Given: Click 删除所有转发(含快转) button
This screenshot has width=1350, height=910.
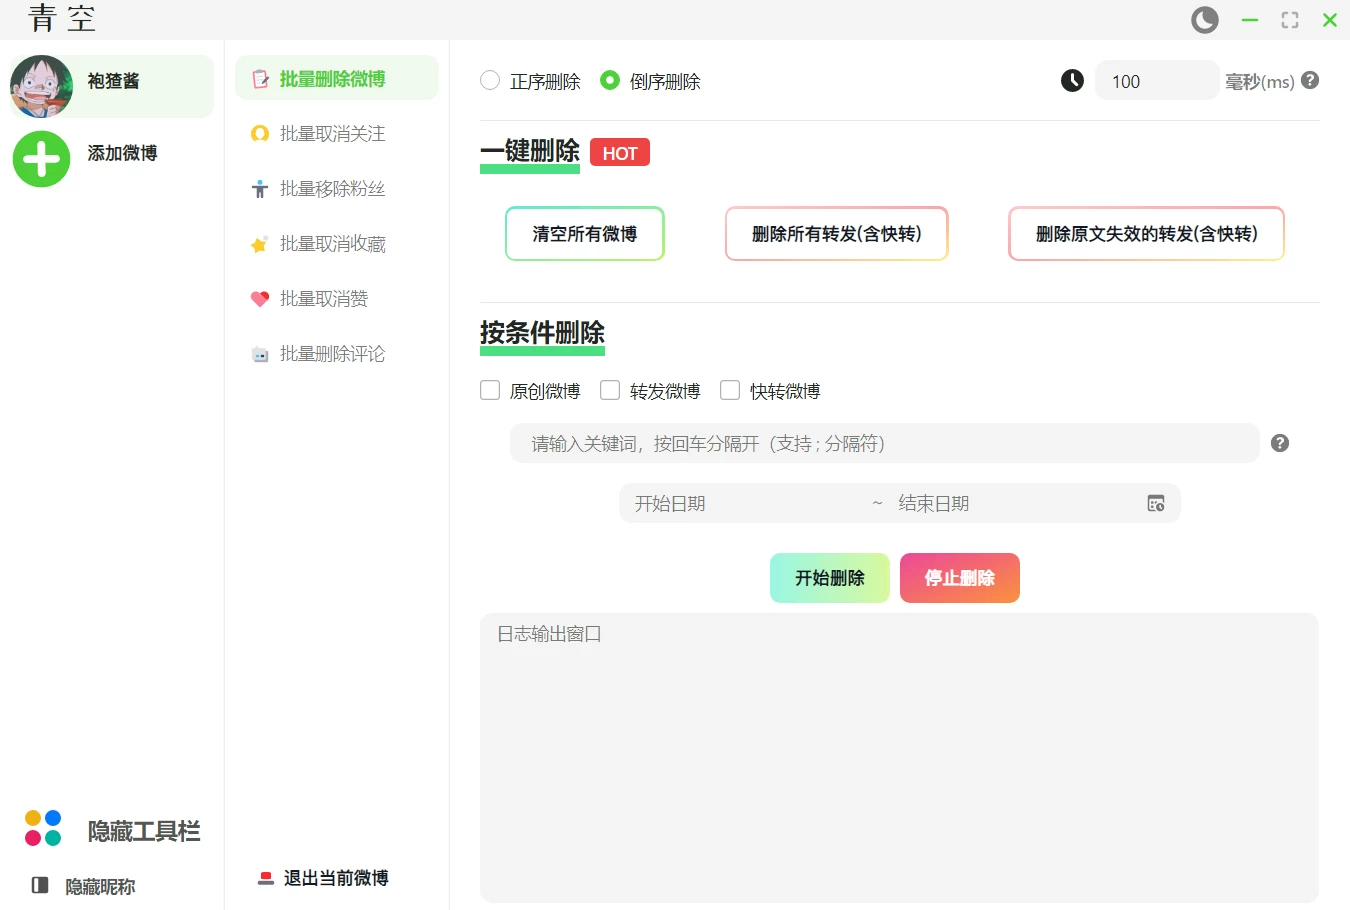Looking at the screenshot, I should [x=837, y=233].
